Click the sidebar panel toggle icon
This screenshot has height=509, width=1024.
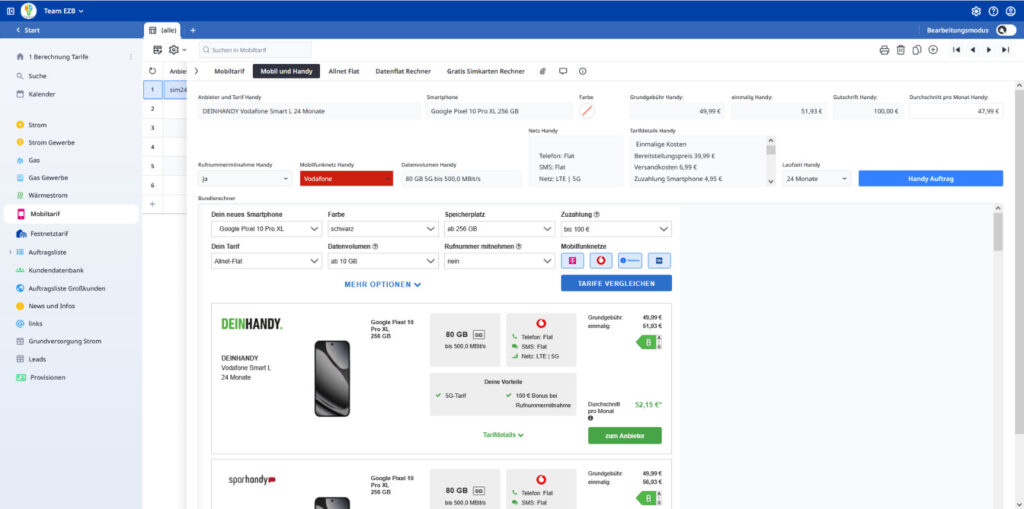pyautogui.click(x=10, y=11)
